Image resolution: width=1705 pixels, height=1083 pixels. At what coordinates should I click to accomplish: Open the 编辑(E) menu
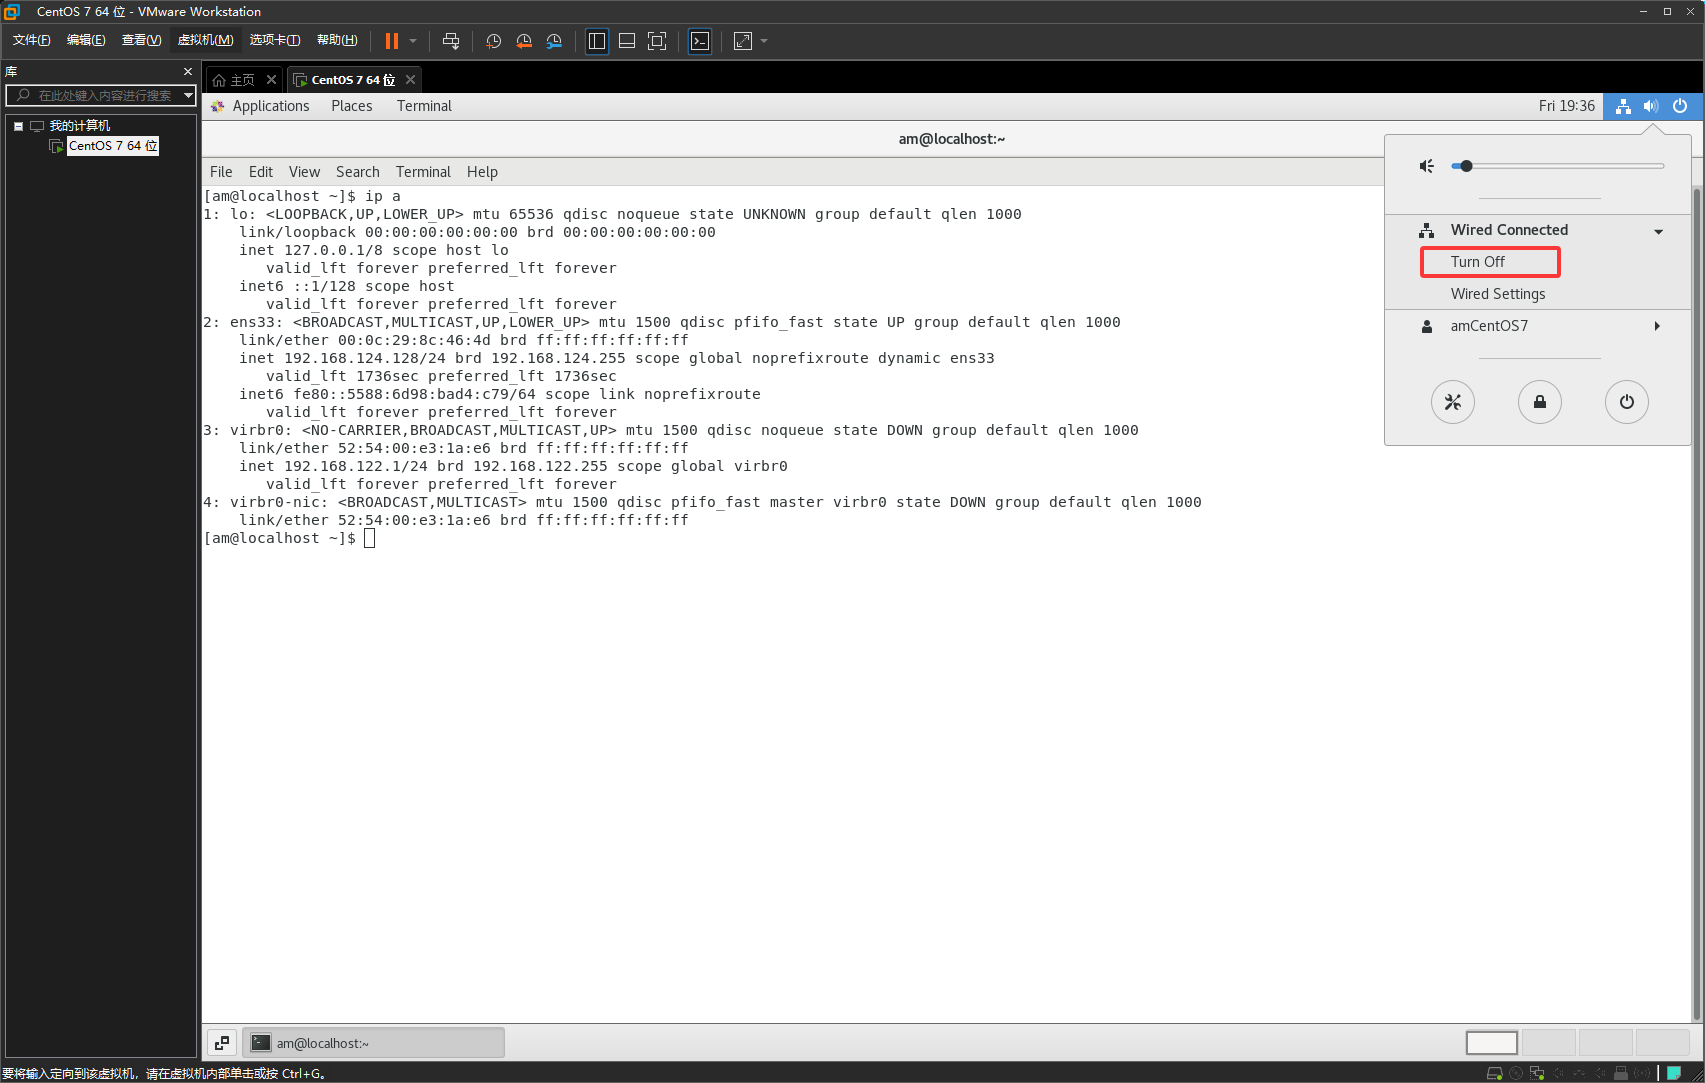pos(86,40)
